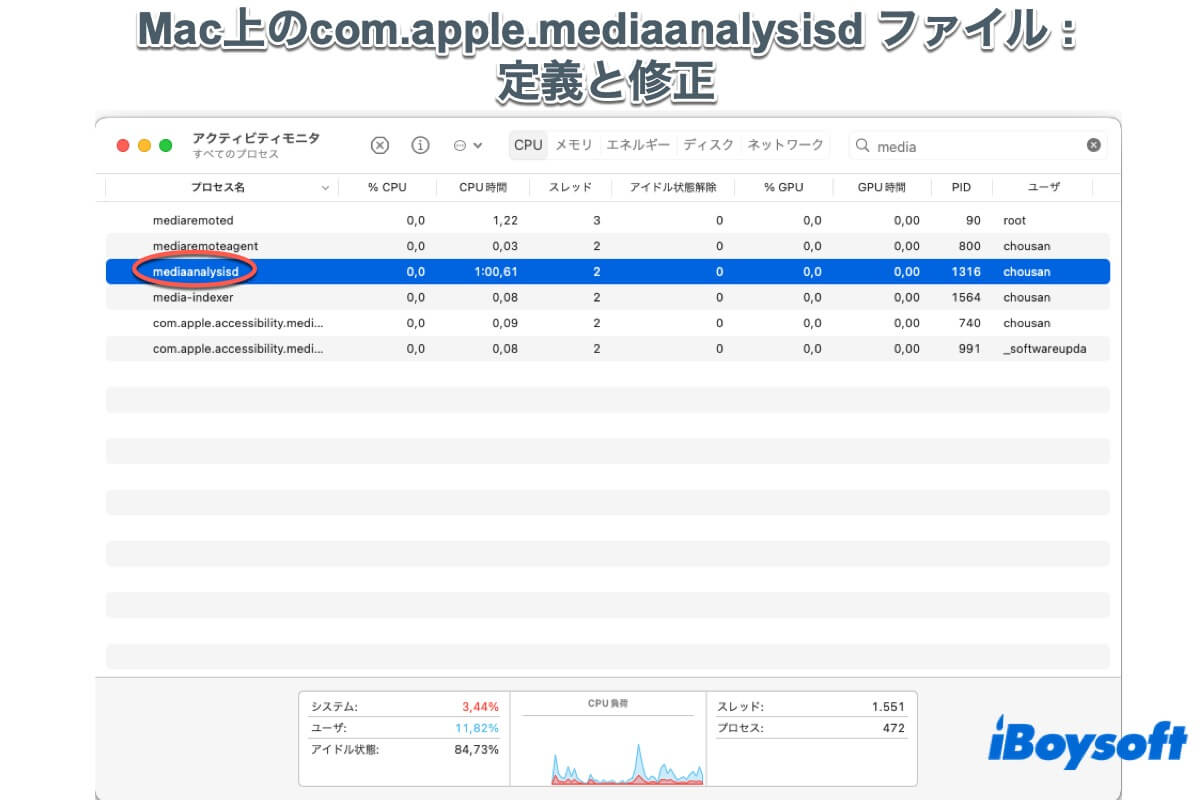The height and width of the screenshot is (800, 1200).
Task: Switch to the CPU tab
Action: [528, 145]
